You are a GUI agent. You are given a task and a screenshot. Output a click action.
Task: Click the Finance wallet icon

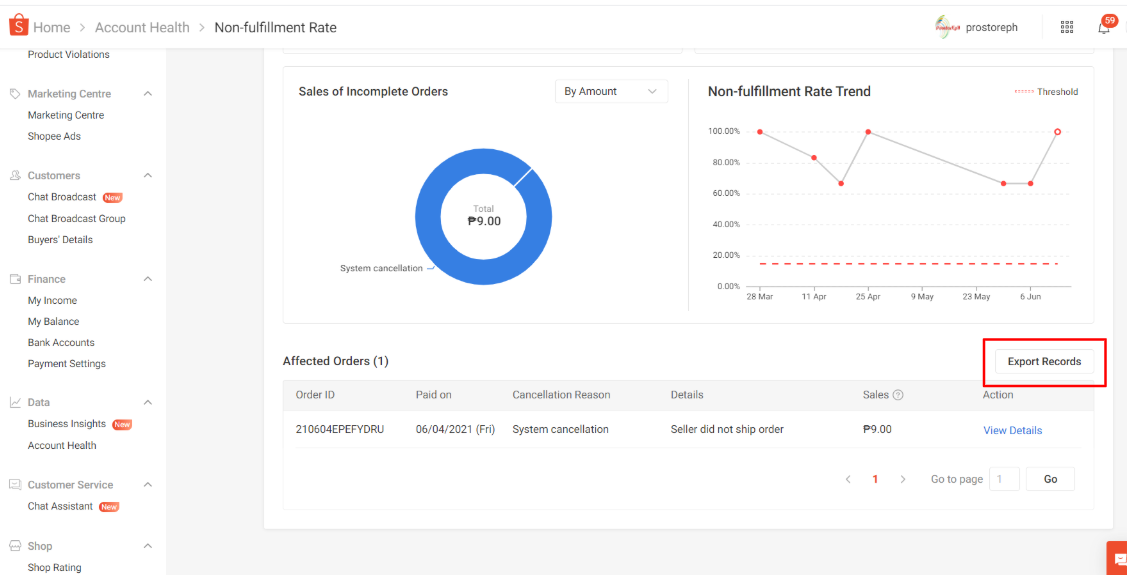[14, 279]
